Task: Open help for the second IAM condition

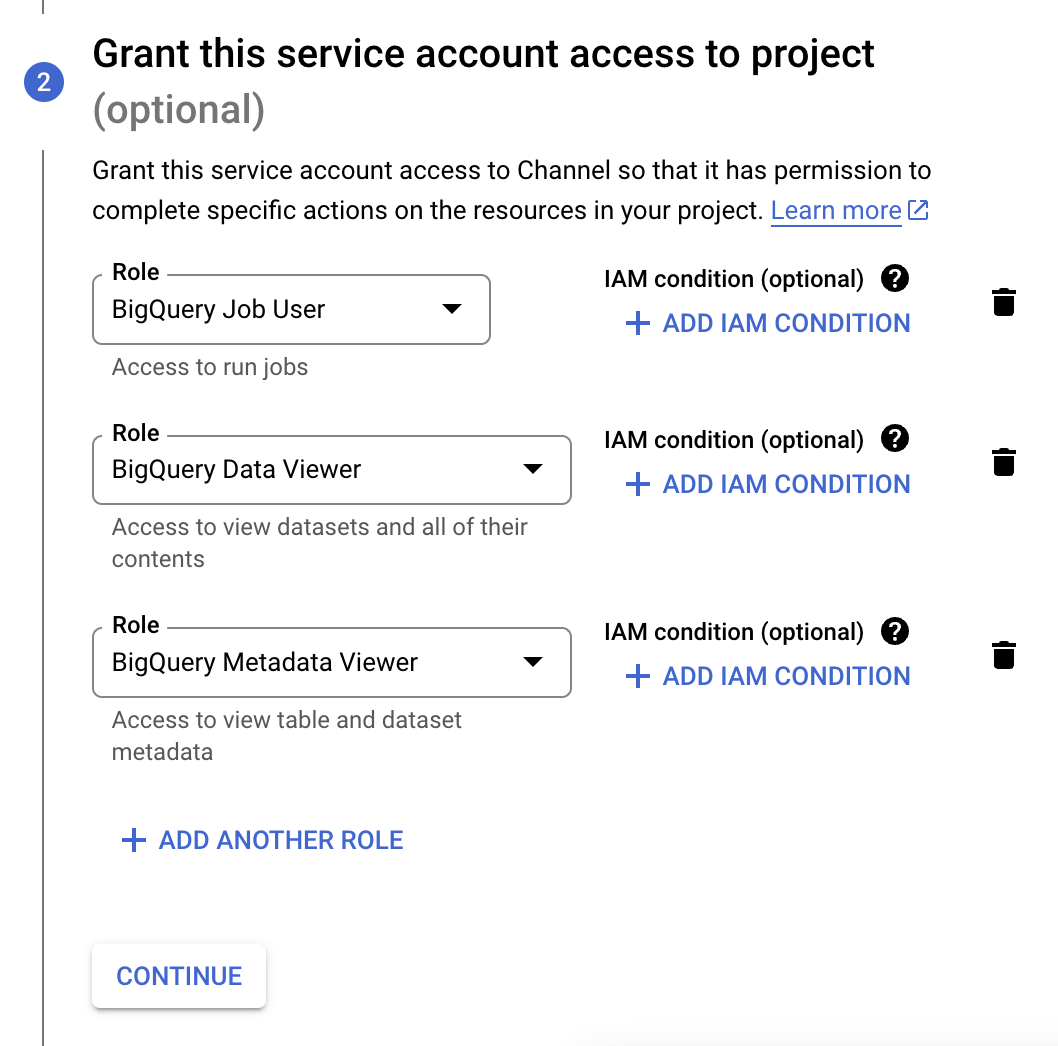Action: (x=895, y=439)
